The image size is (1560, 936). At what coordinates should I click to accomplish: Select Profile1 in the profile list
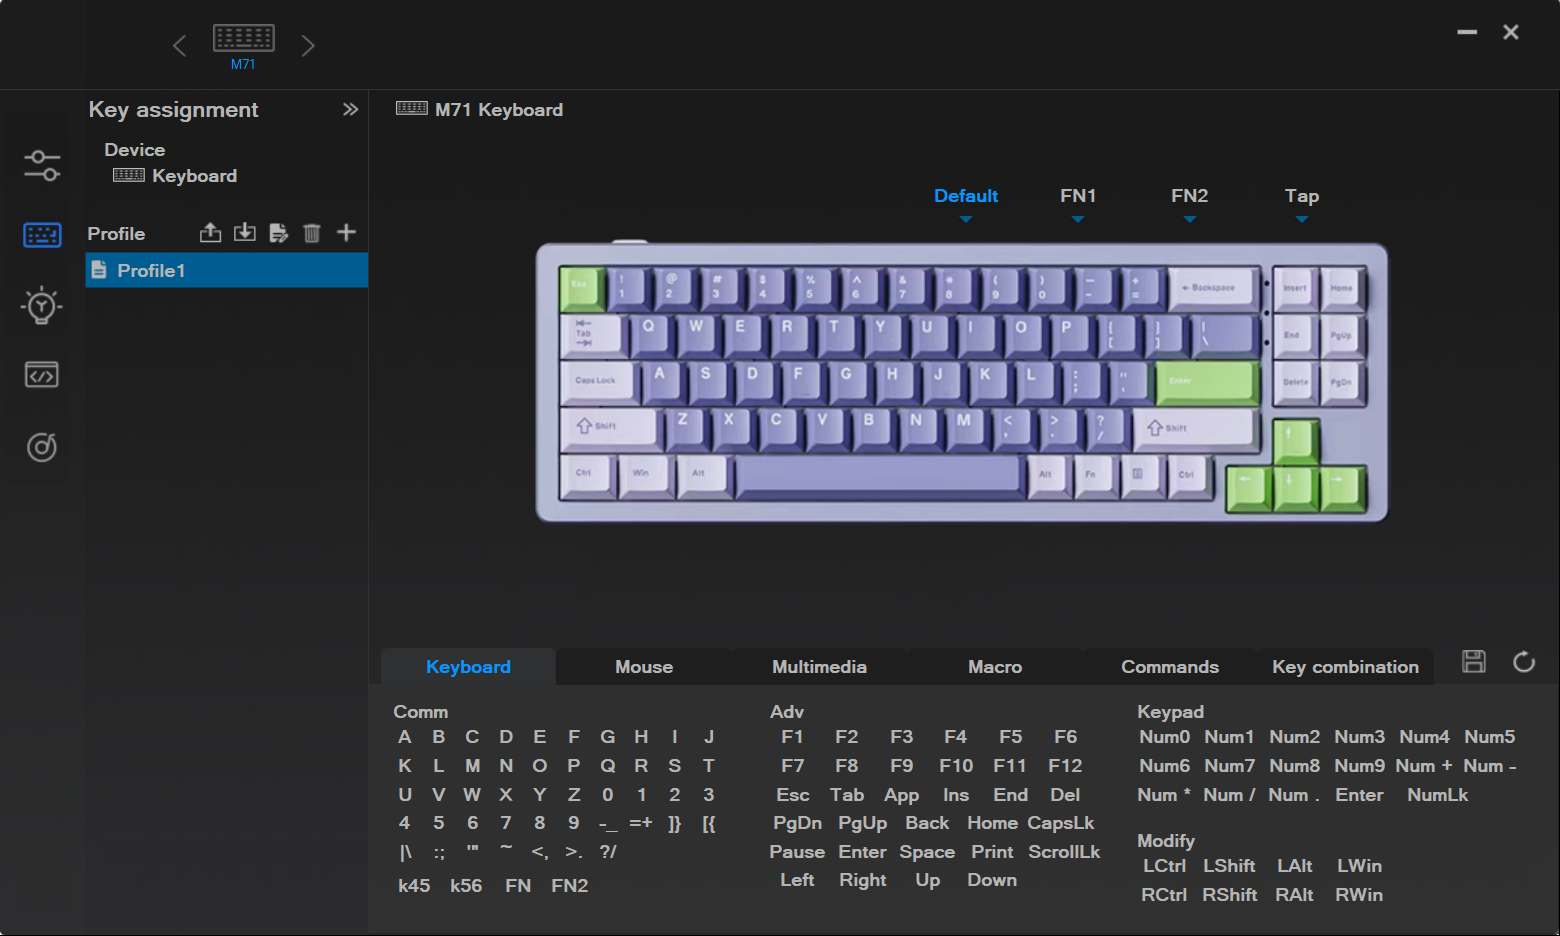(227, 270)
